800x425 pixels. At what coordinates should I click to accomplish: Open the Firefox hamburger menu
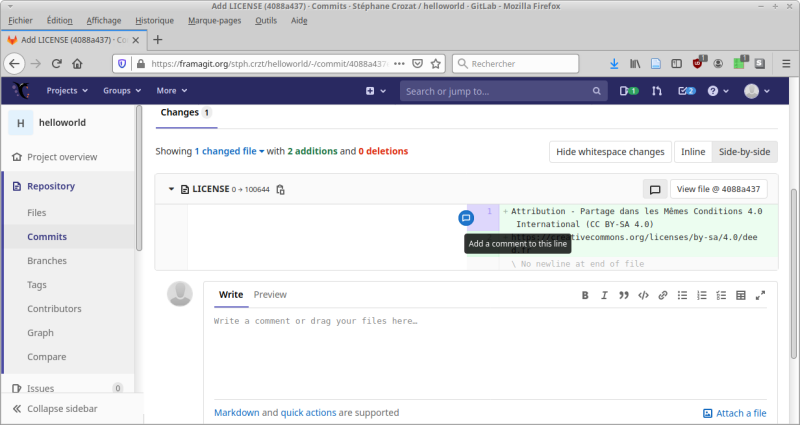786,64
